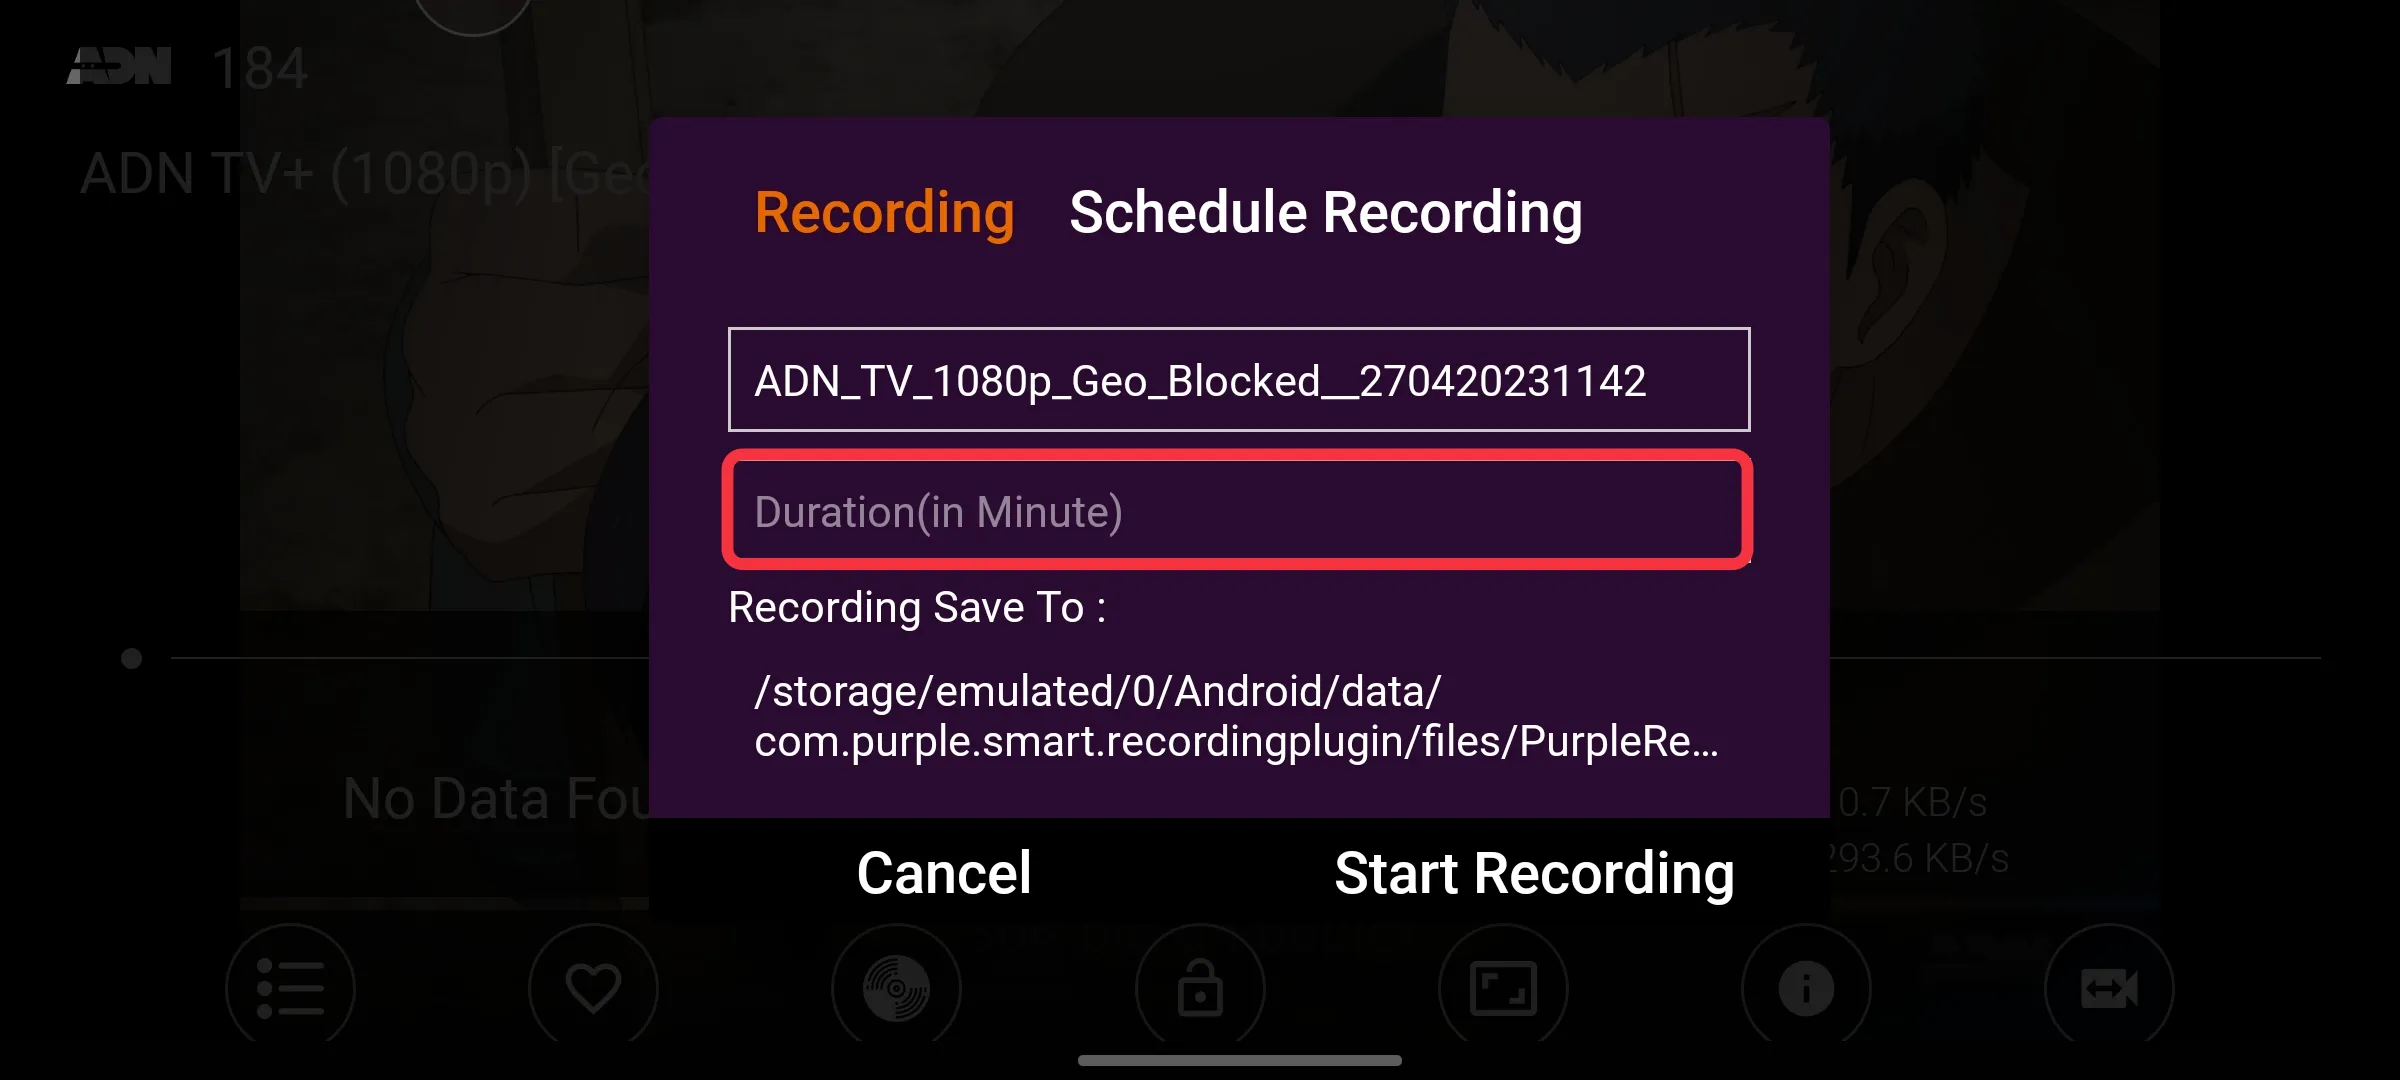Cancel the recording dialog
The height and width of the screenshot is (1080, 2400).
point(944,873)
